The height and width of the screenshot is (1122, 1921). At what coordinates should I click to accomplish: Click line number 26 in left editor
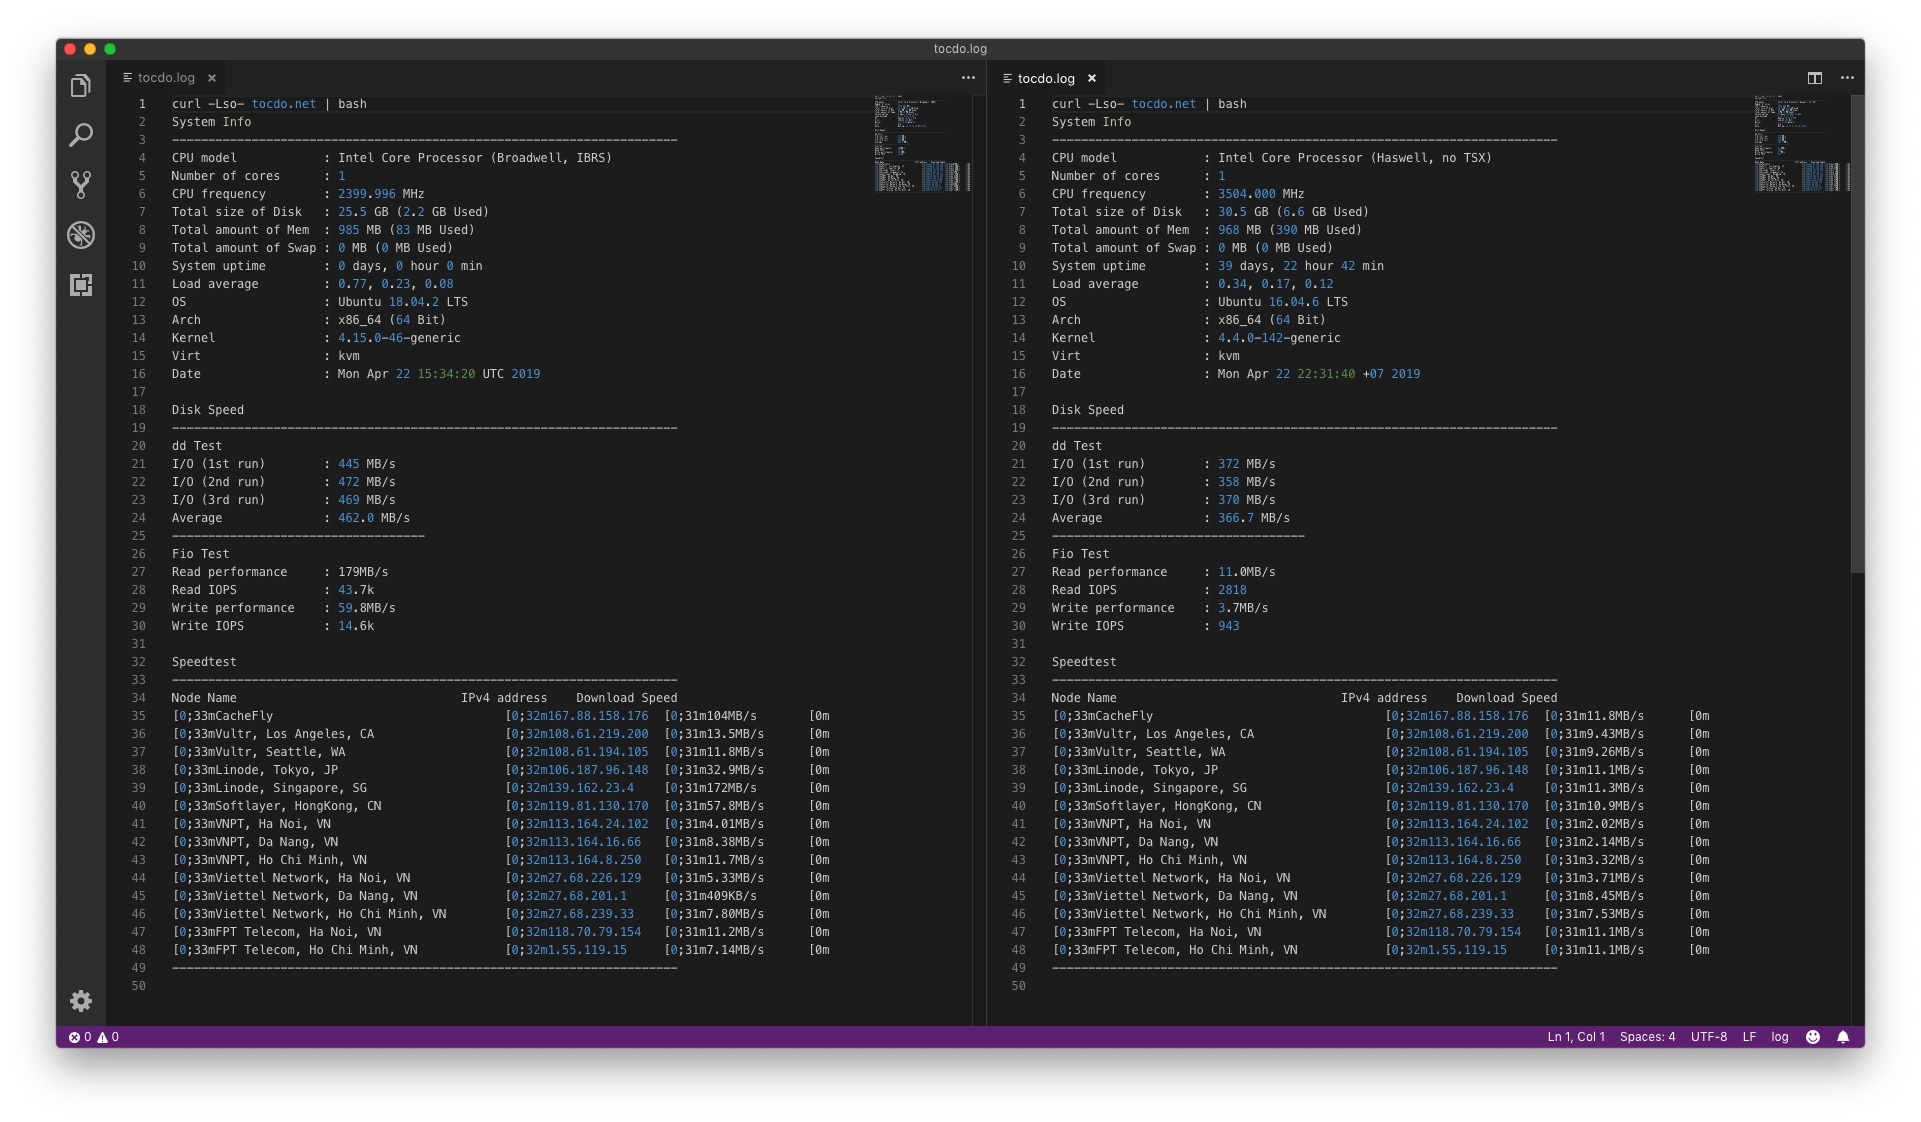[x=138, y=554]
